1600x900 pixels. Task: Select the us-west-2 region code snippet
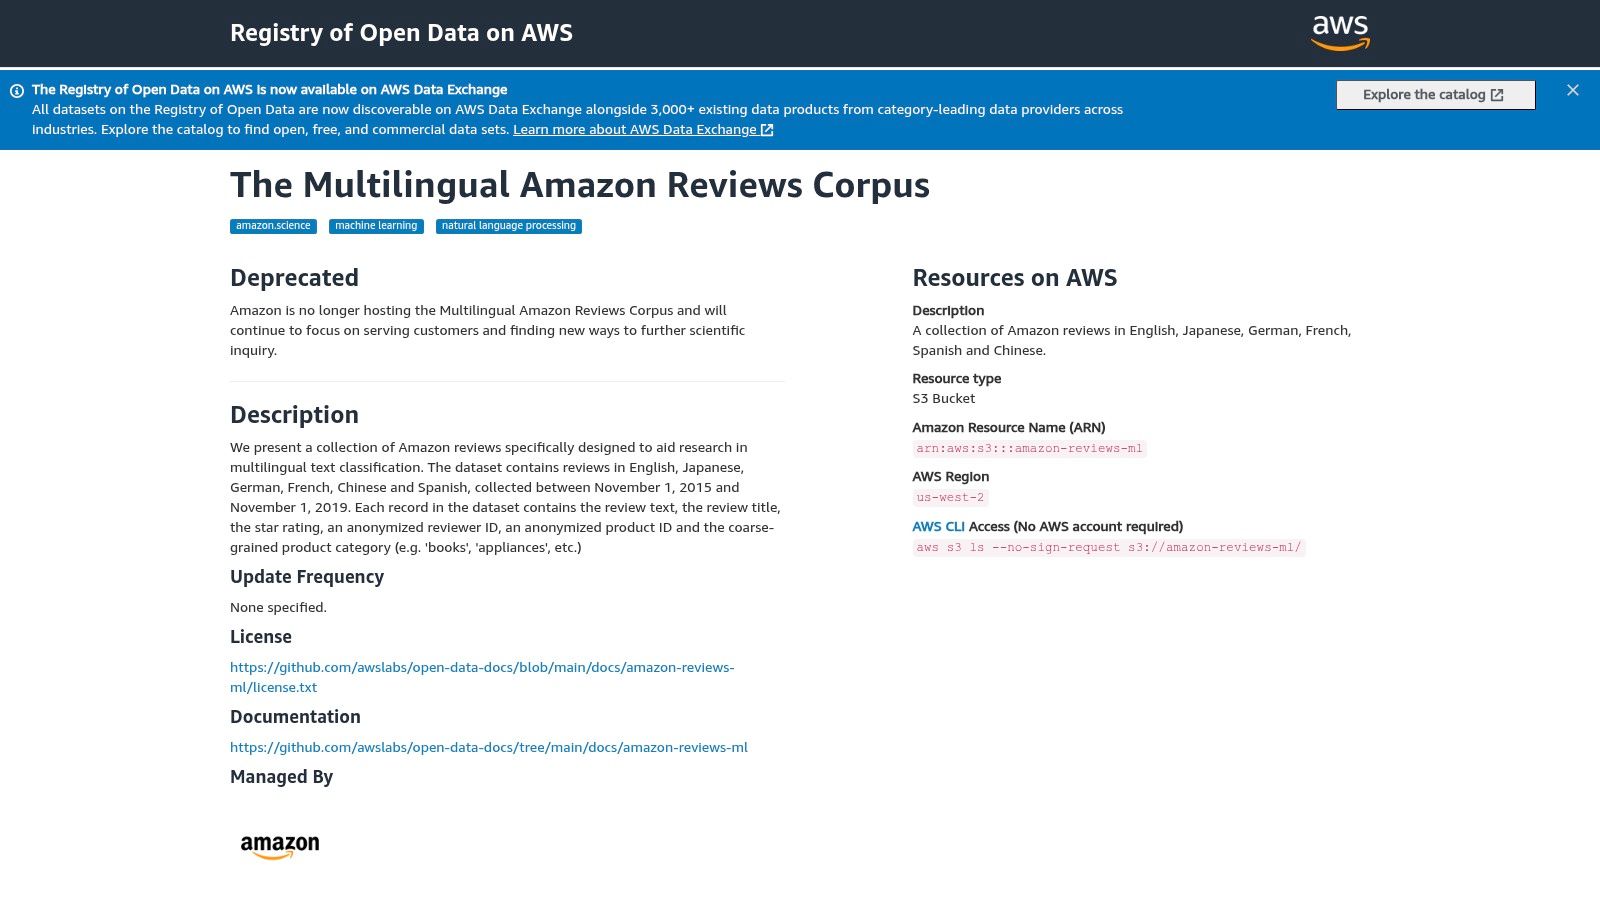(949, 497)
